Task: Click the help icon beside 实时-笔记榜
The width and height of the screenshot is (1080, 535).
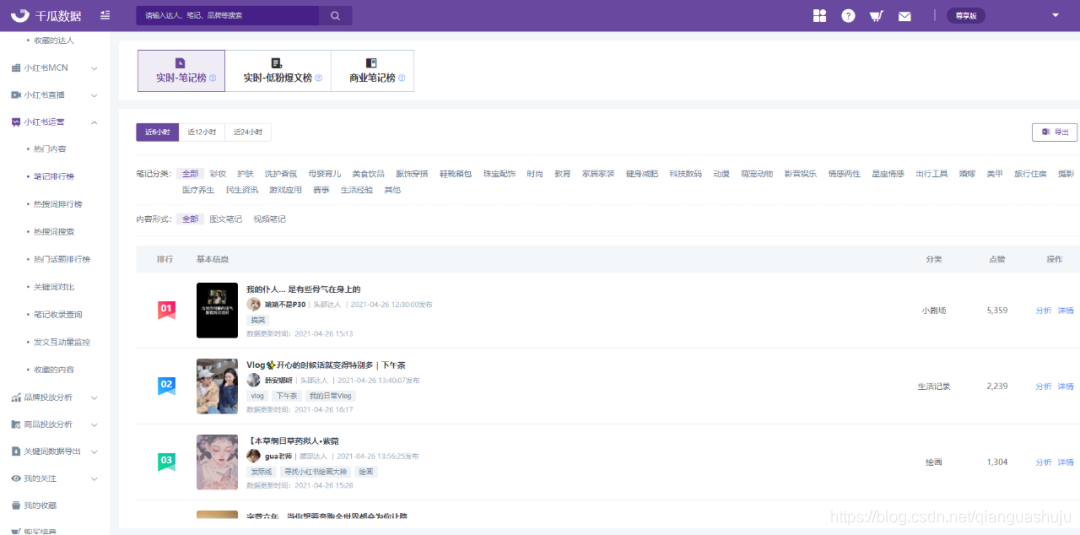Action: (x=212, y=78)
